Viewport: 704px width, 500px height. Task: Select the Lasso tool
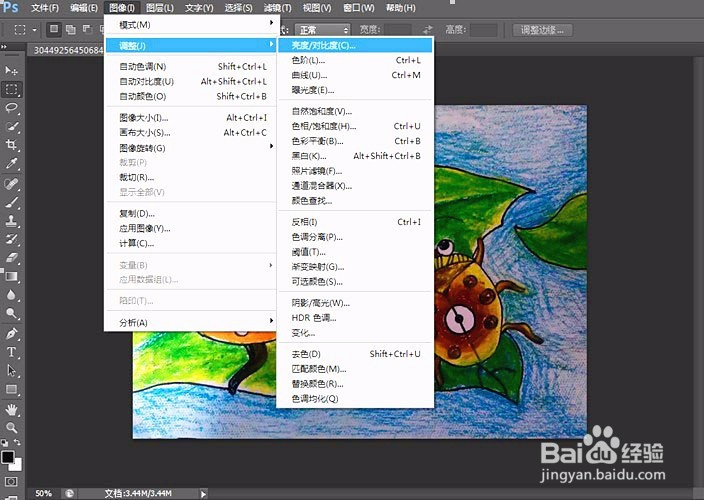[11, 108]
